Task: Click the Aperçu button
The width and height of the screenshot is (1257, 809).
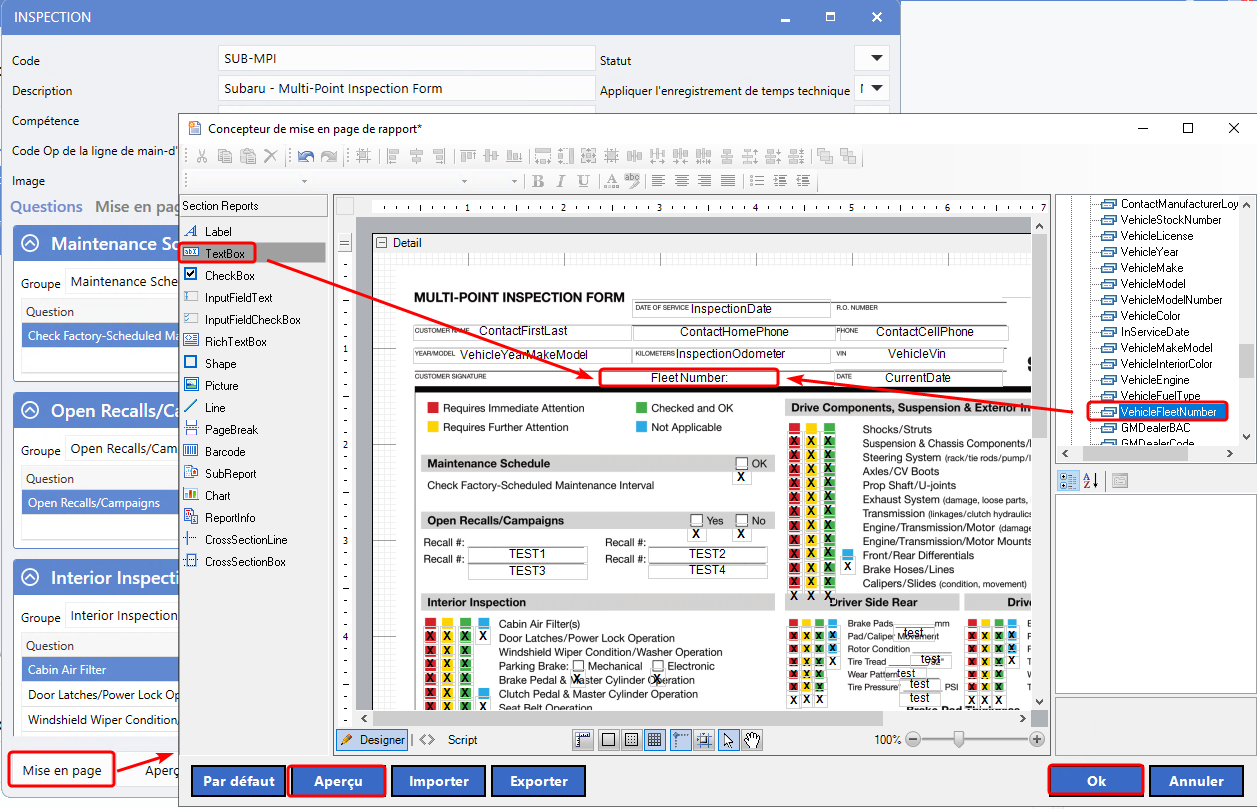Action: click(x=337, y=781)
